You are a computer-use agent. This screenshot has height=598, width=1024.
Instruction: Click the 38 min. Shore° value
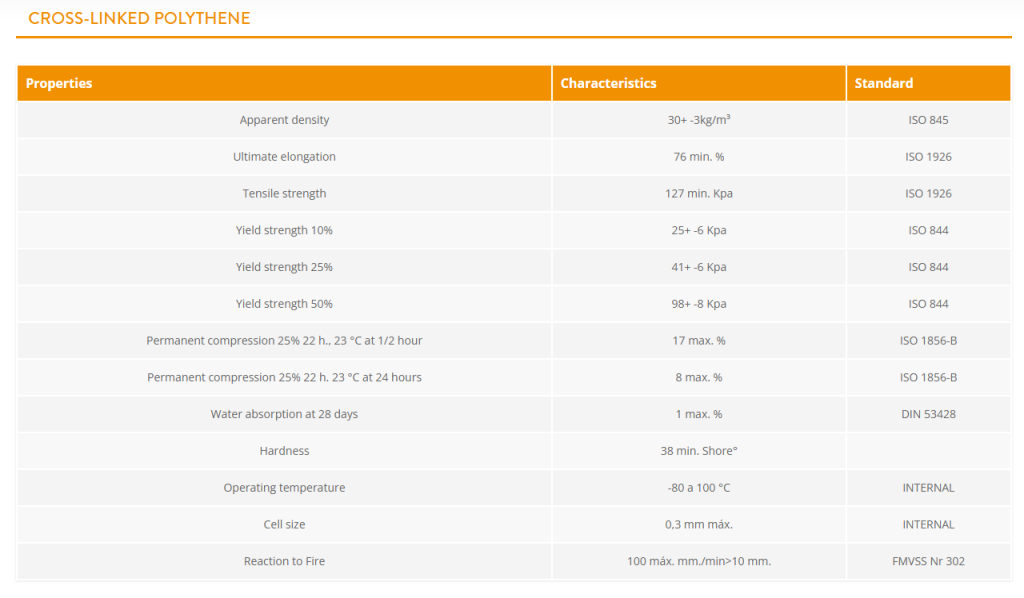699,451
